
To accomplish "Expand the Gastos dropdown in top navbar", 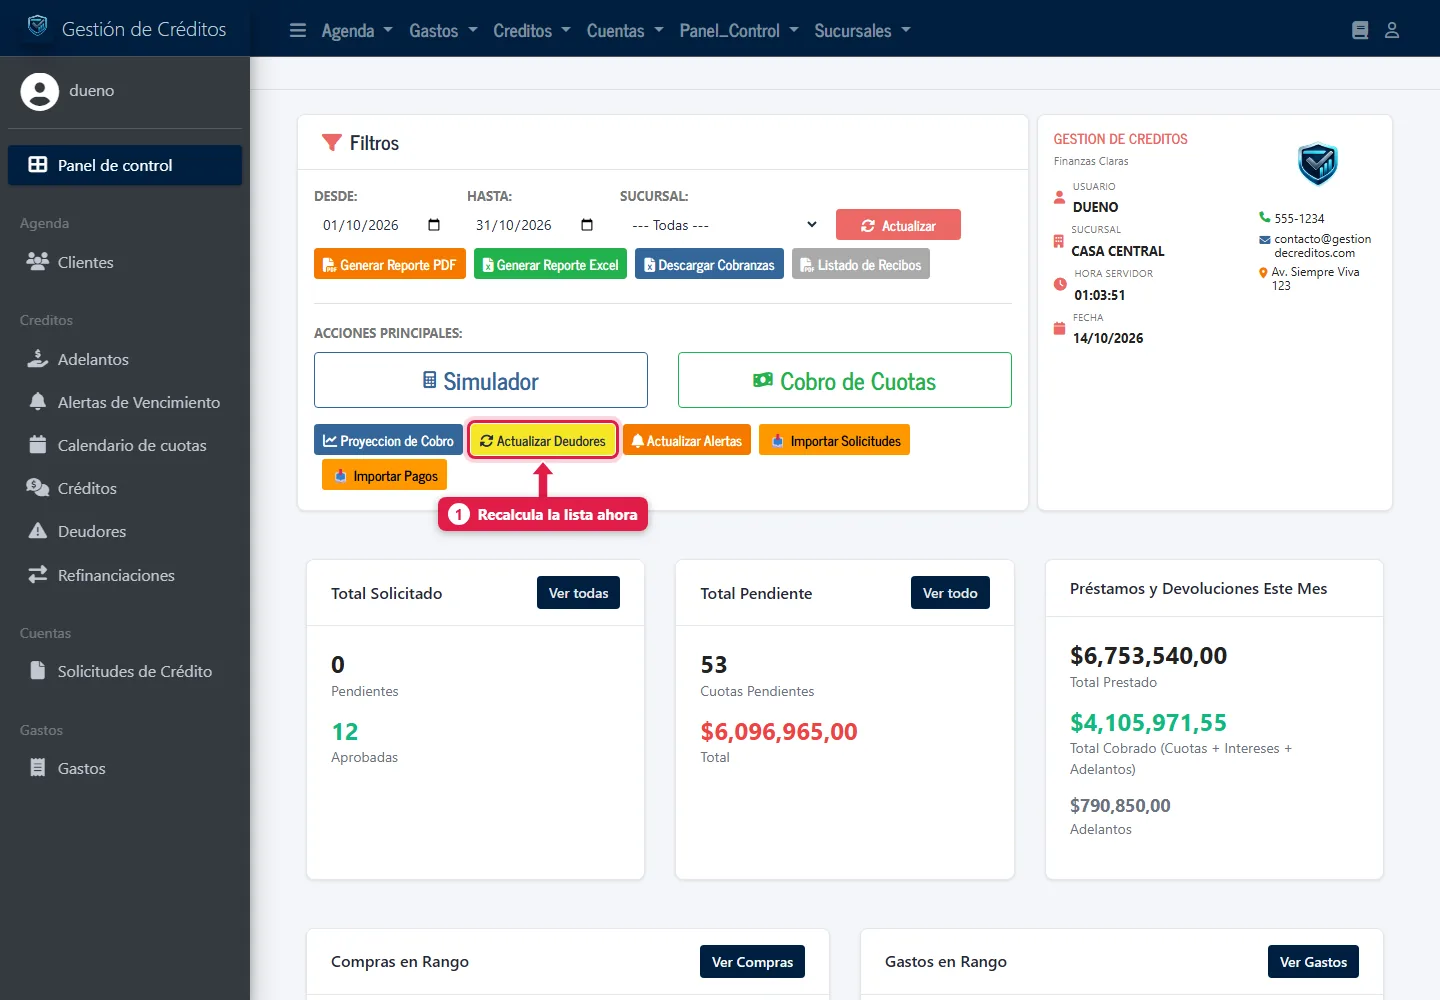I will click(443, 31).
